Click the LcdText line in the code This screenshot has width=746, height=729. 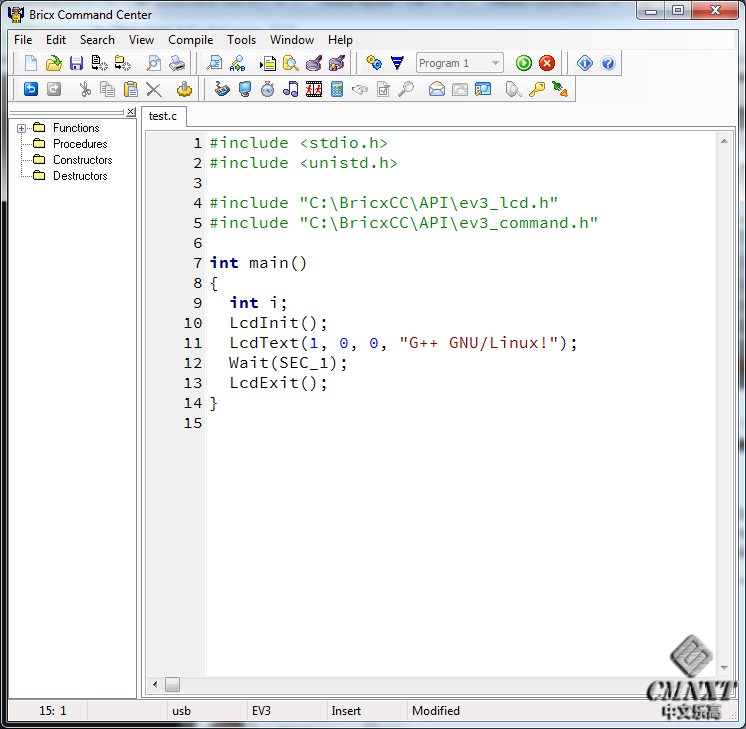(403, 343)
